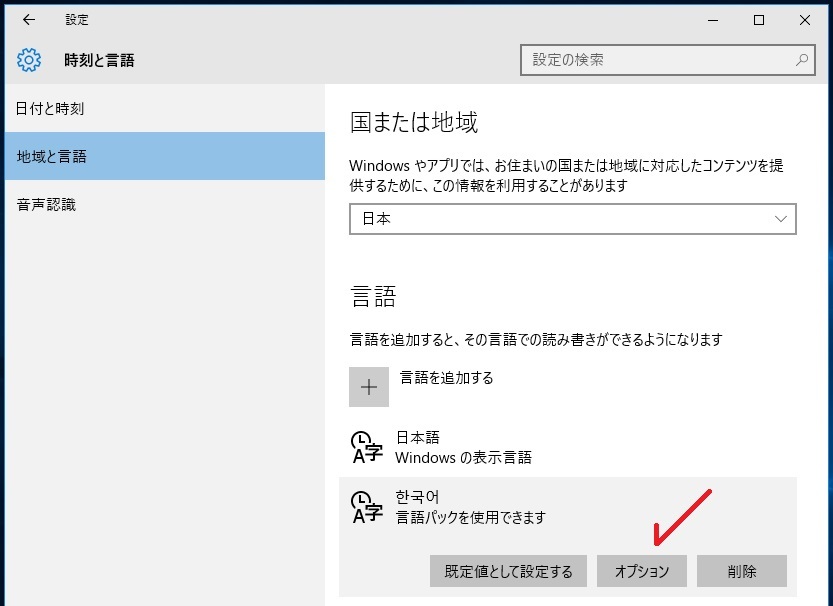This screenshot has width=833, height=606.
Task: Open the 音声認識 section
Action: click(165, 204)
